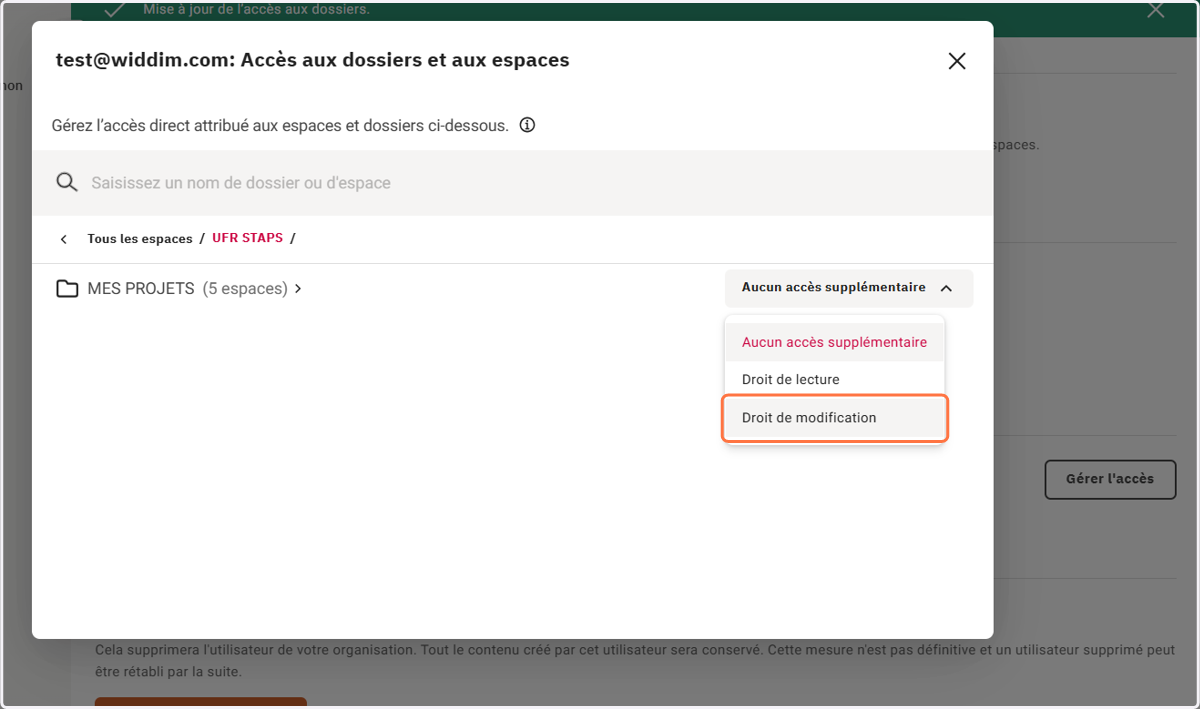Screen dimensions: 1200x709
Task: Click the info icon beside the access description
Action: click(528, 126)
